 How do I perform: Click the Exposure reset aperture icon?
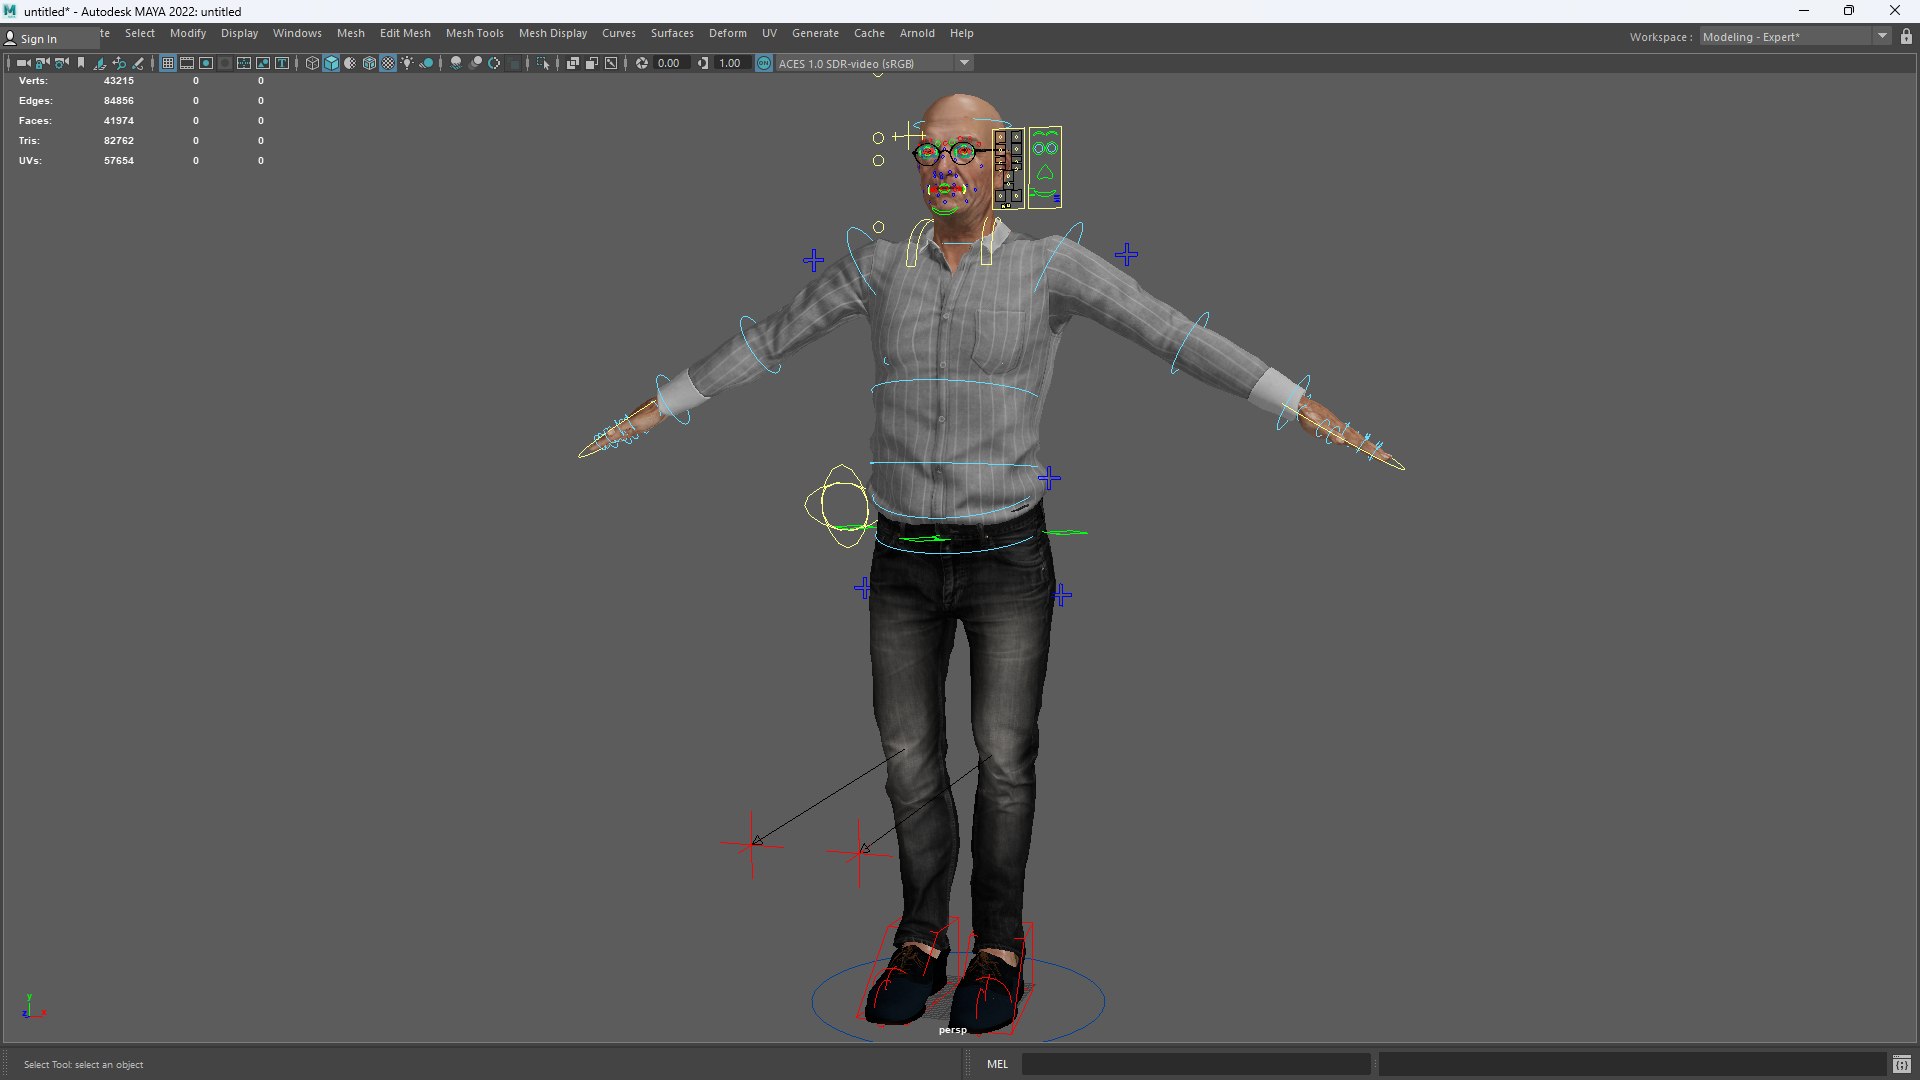(642, 63)
